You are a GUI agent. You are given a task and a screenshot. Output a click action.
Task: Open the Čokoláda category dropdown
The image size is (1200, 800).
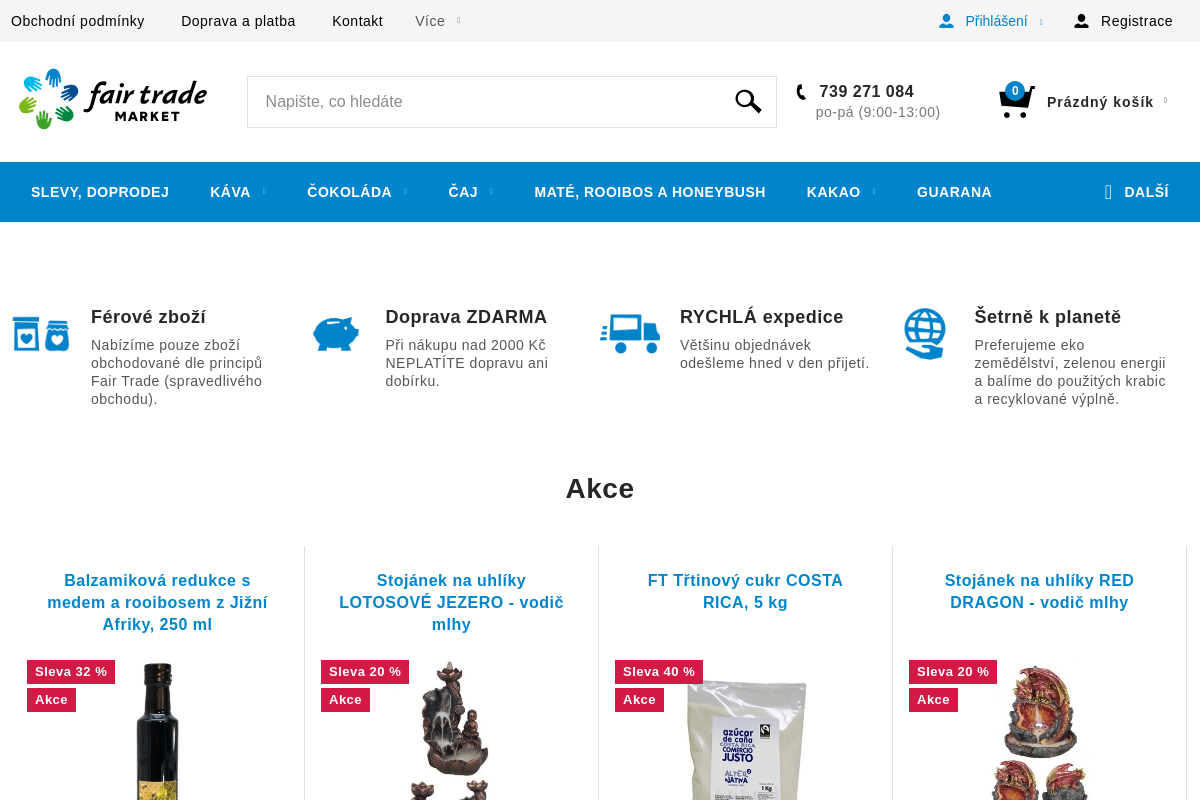(x=356, y=192)
